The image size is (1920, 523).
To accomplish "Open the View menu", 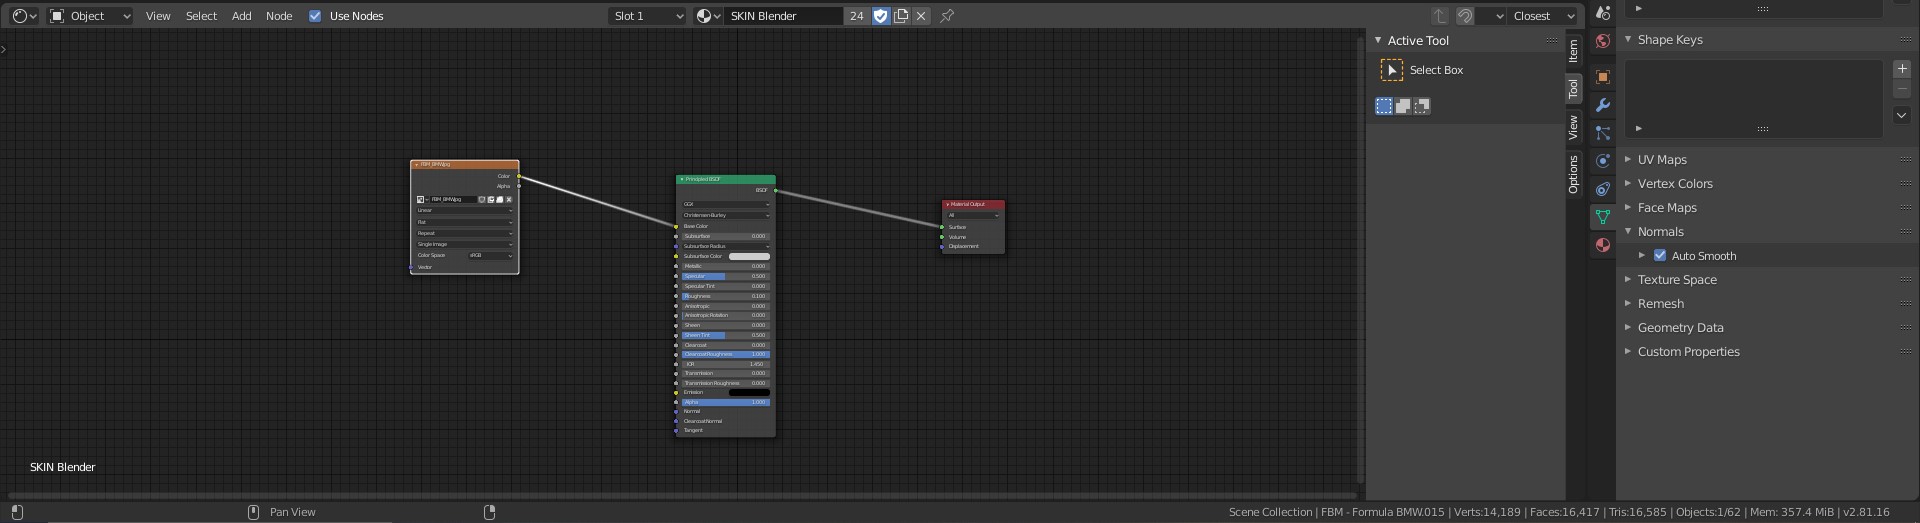I will click(158, 16).
